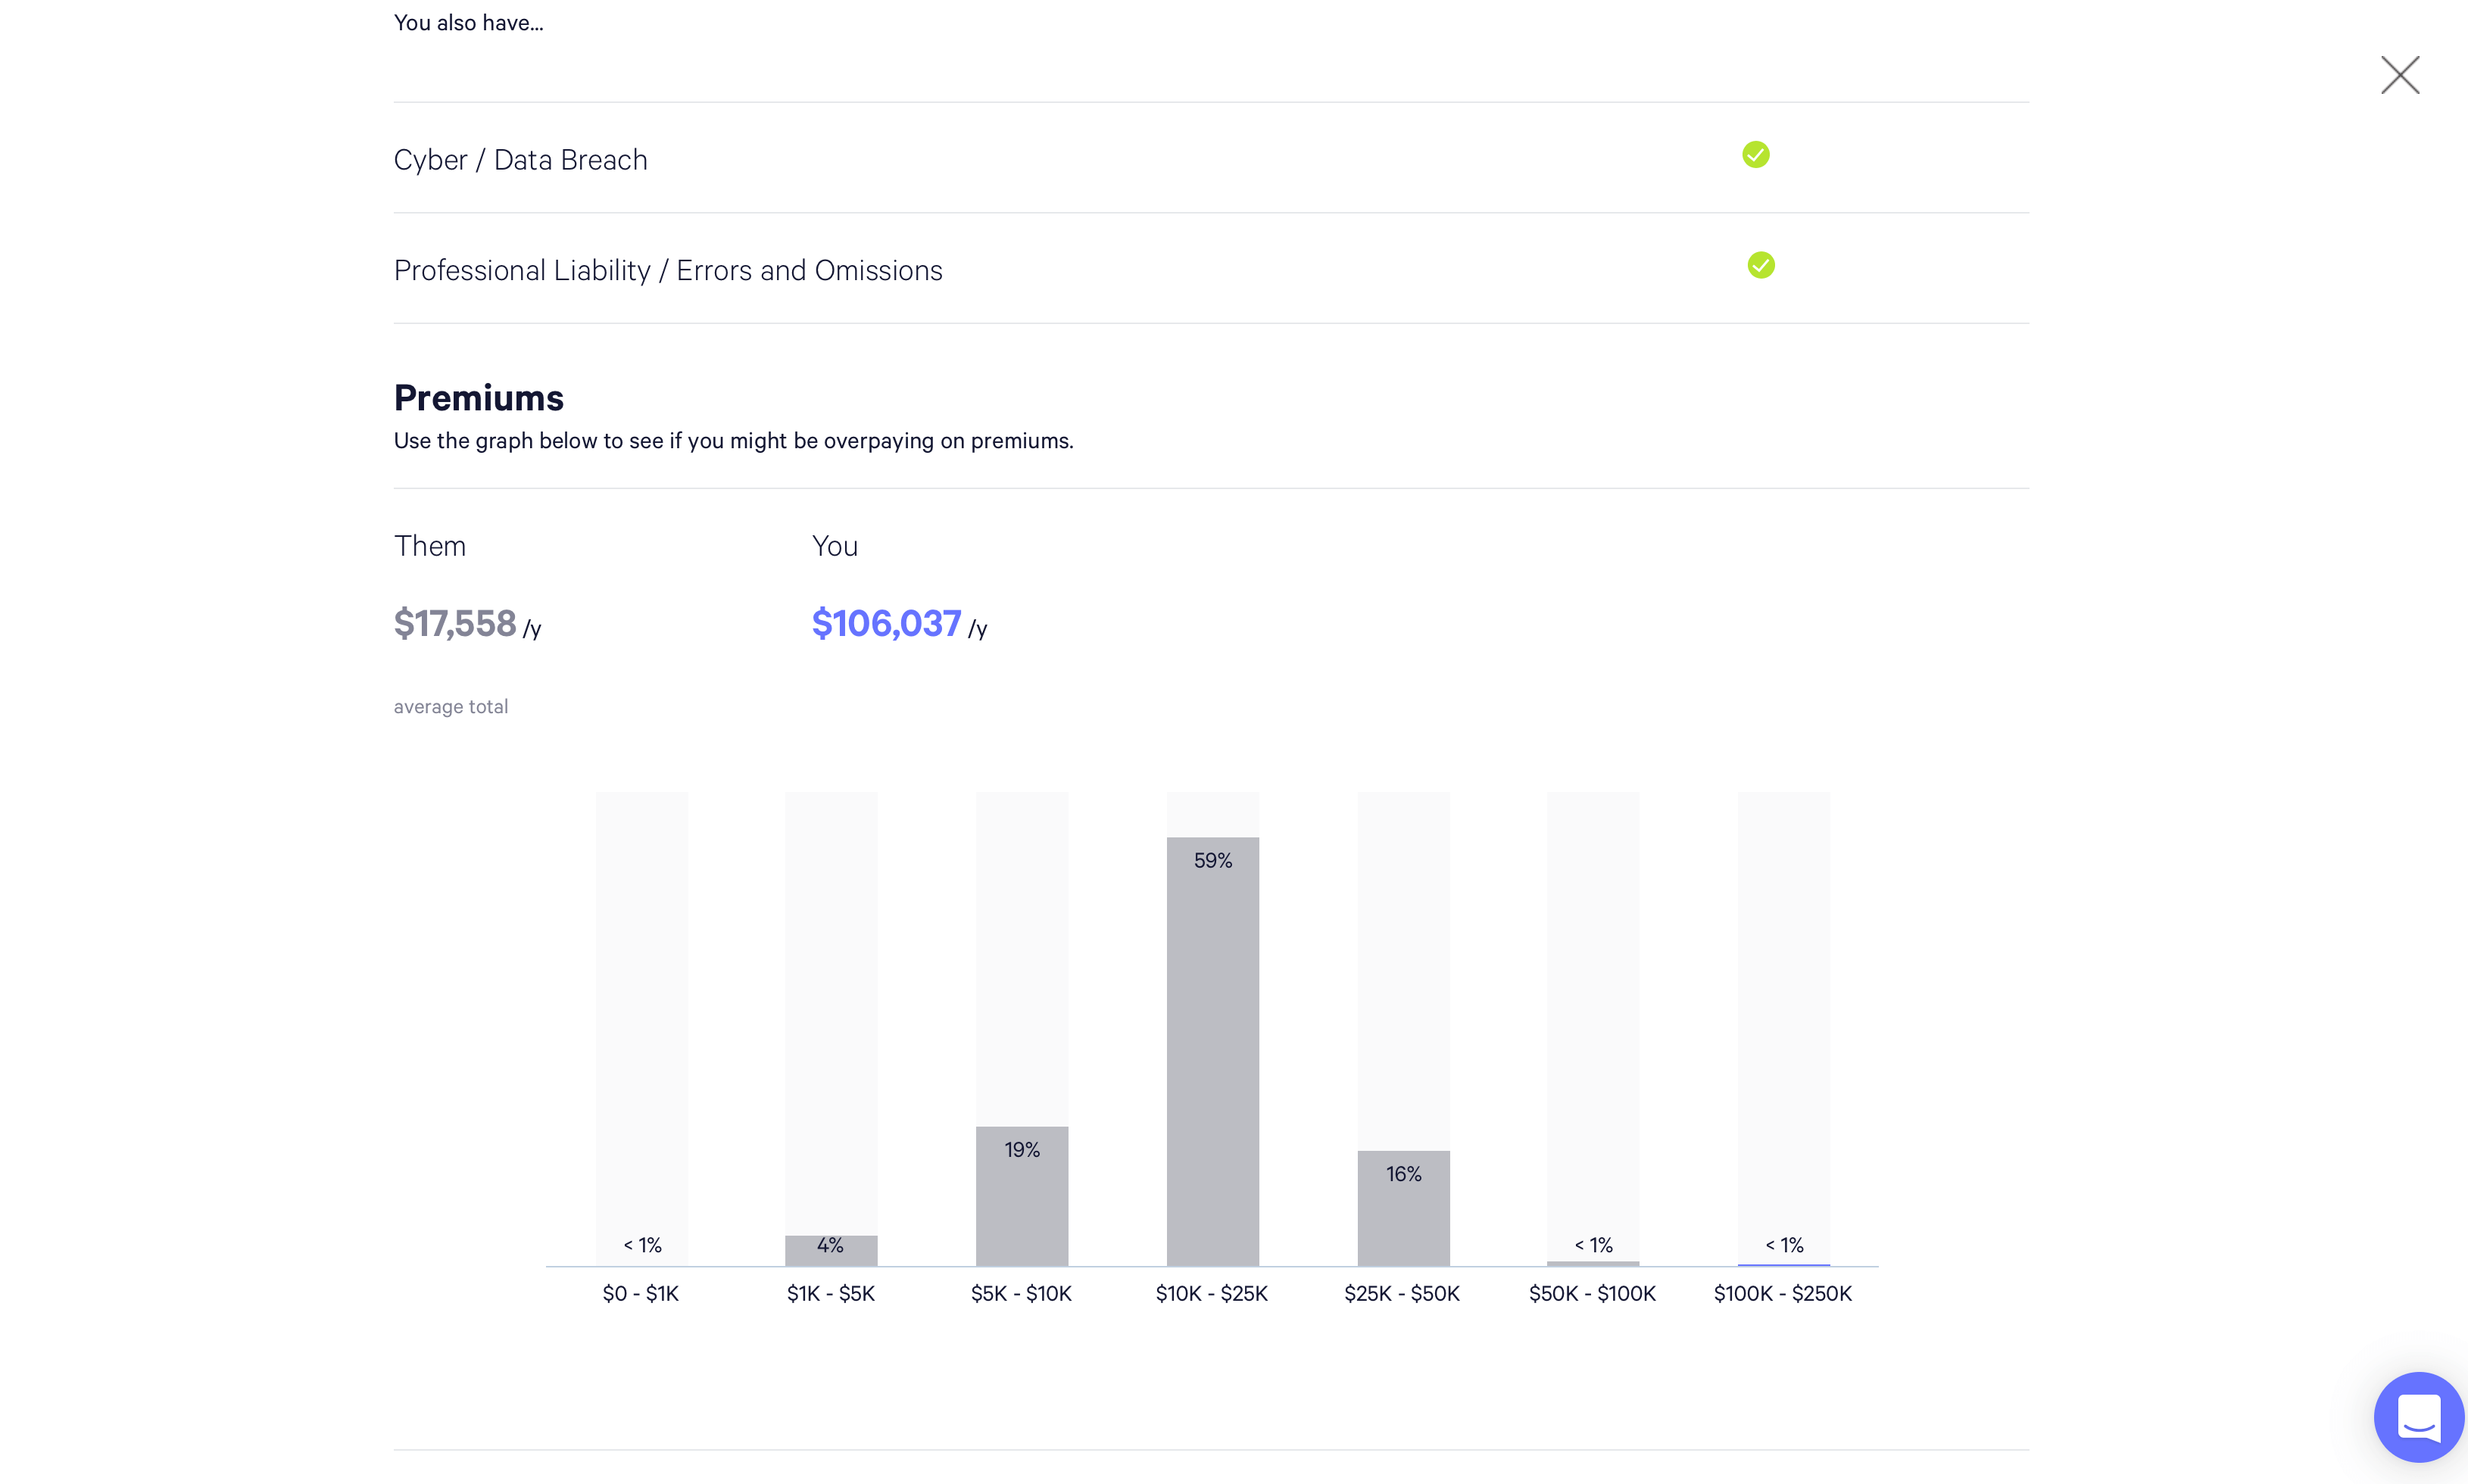The width and height of the screenshot is (2468, 1484).
Task: Click your highlighted premium value $106,037
Action: point(886,623)
